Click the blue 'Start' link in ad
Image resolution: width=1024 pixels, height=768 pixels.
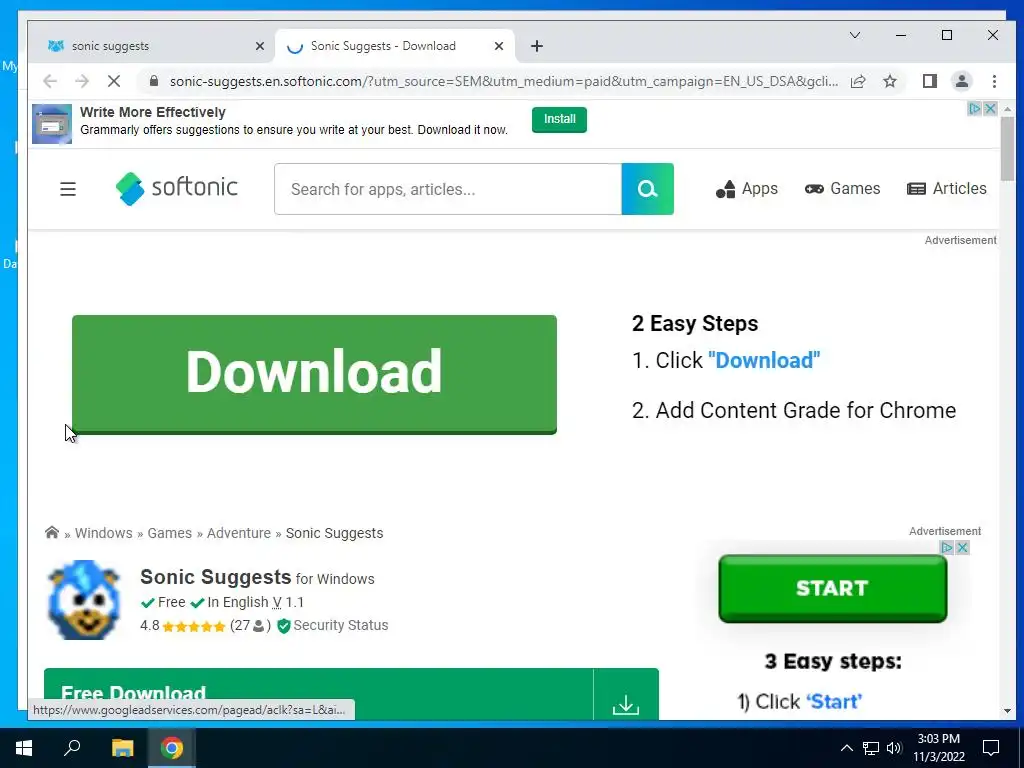click(x=833, y=701)
